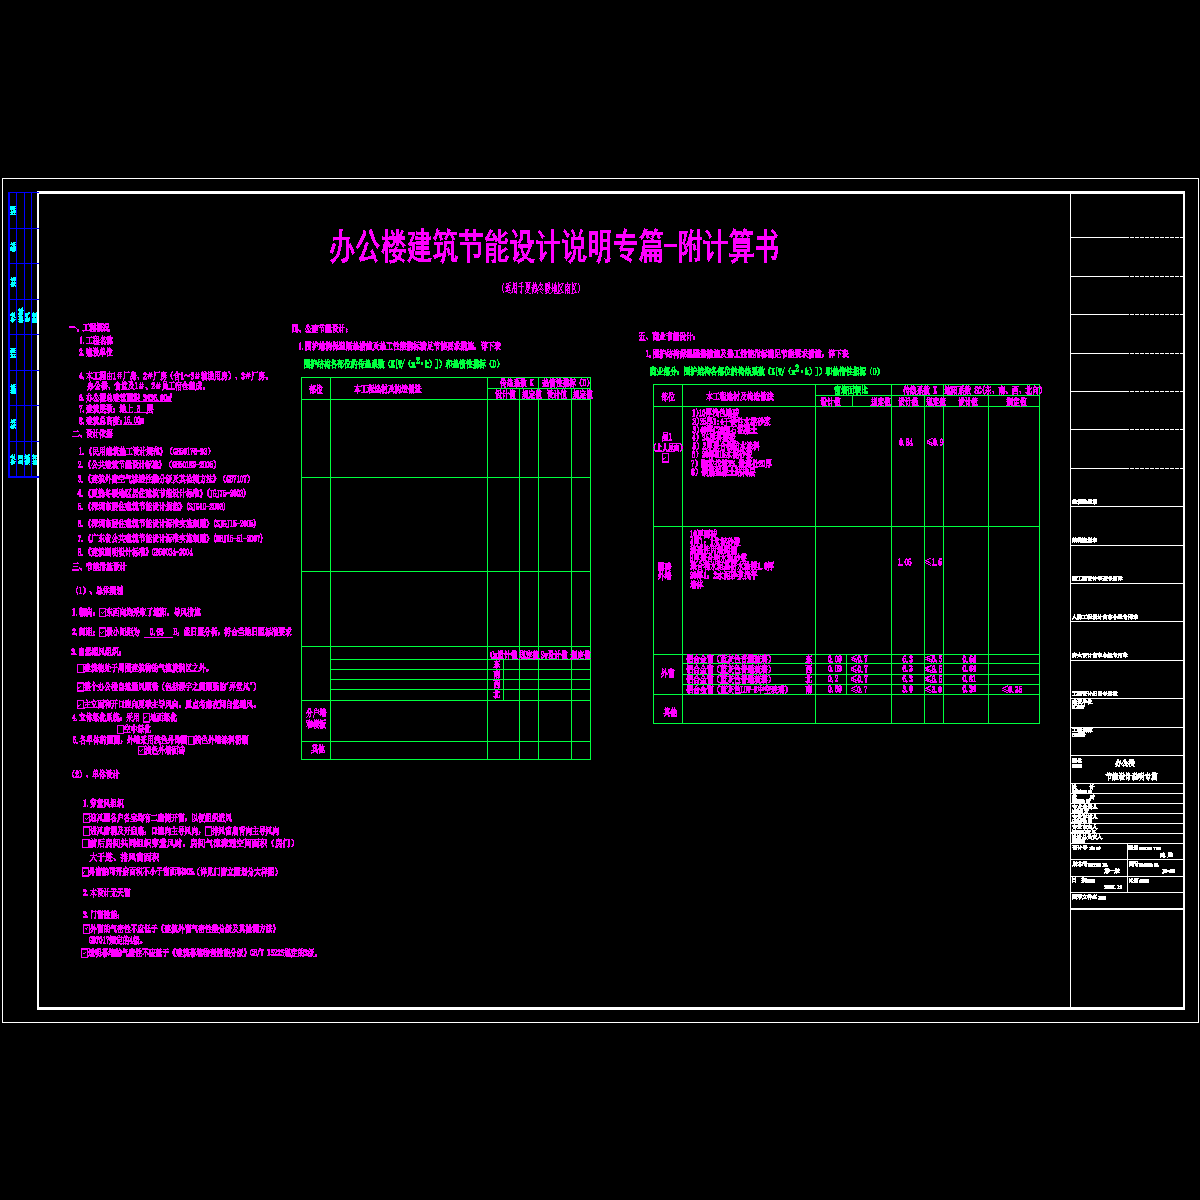The height and width of the screenshot is (1200, 1200).
Task: Click 节能设计说明专篇 drawing name in title block
Action: (1130, 777)
